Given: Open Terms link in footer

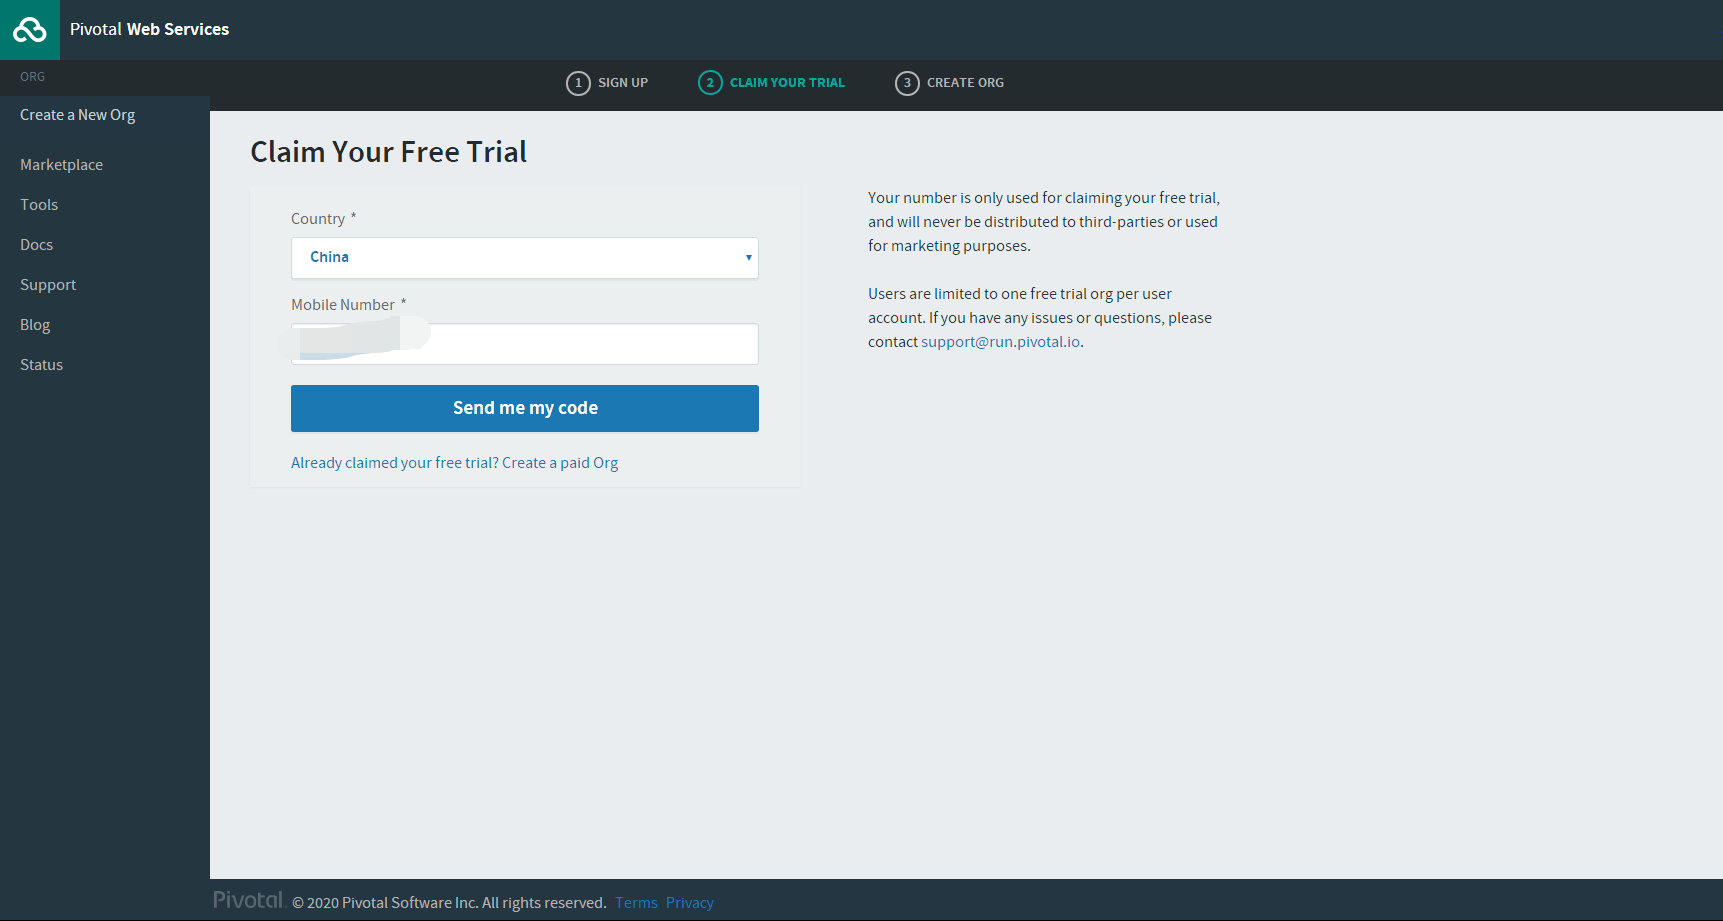Looking at the screenshot, I should (636, 903).
